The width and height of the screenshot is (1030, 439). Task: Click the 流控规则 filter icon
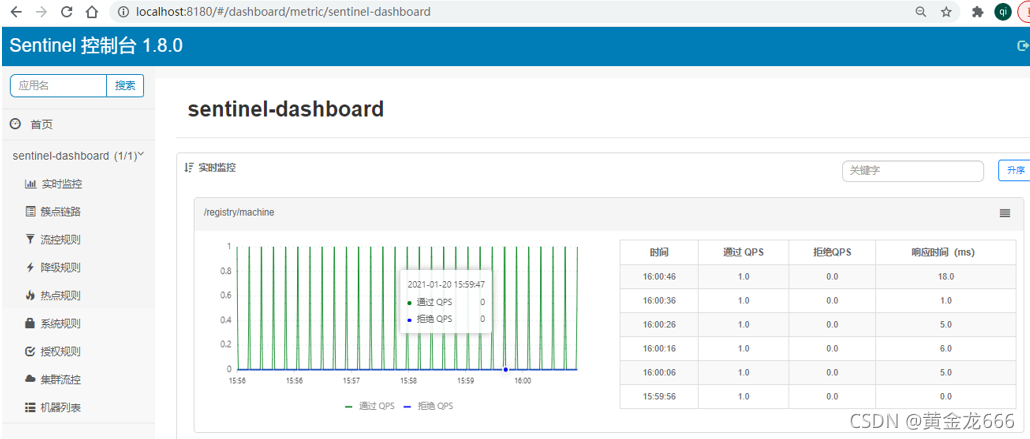[30, 239]
